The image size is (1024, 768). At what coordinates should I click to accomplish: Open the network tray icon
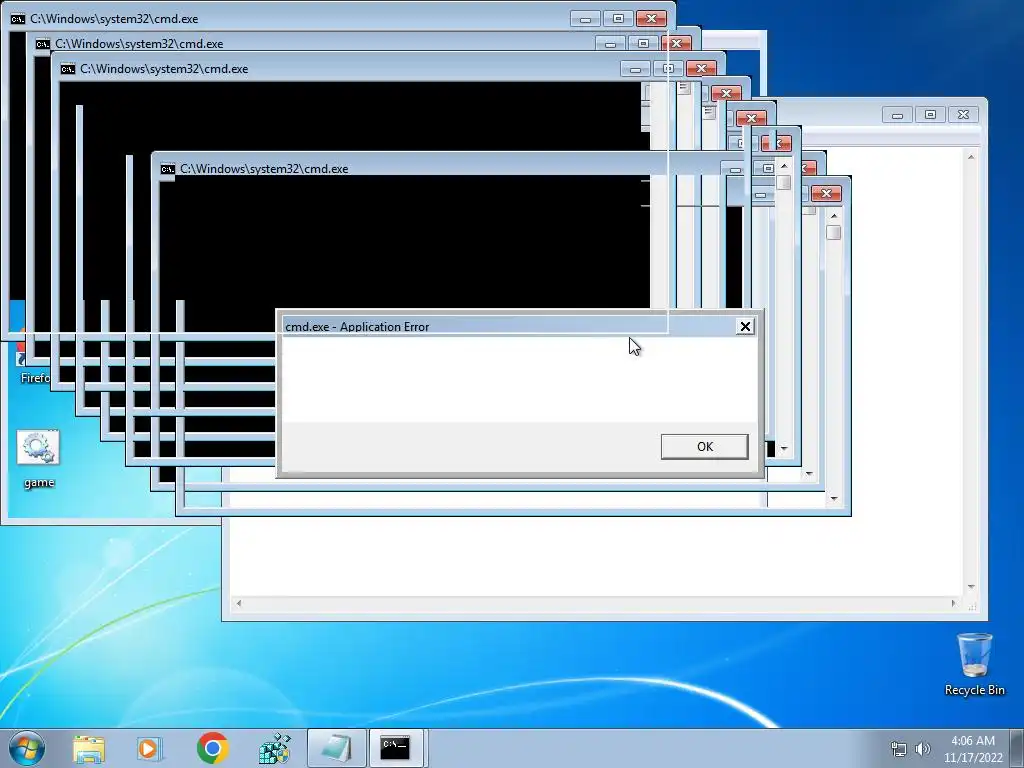pyautogui.click(x=899, y=749)
